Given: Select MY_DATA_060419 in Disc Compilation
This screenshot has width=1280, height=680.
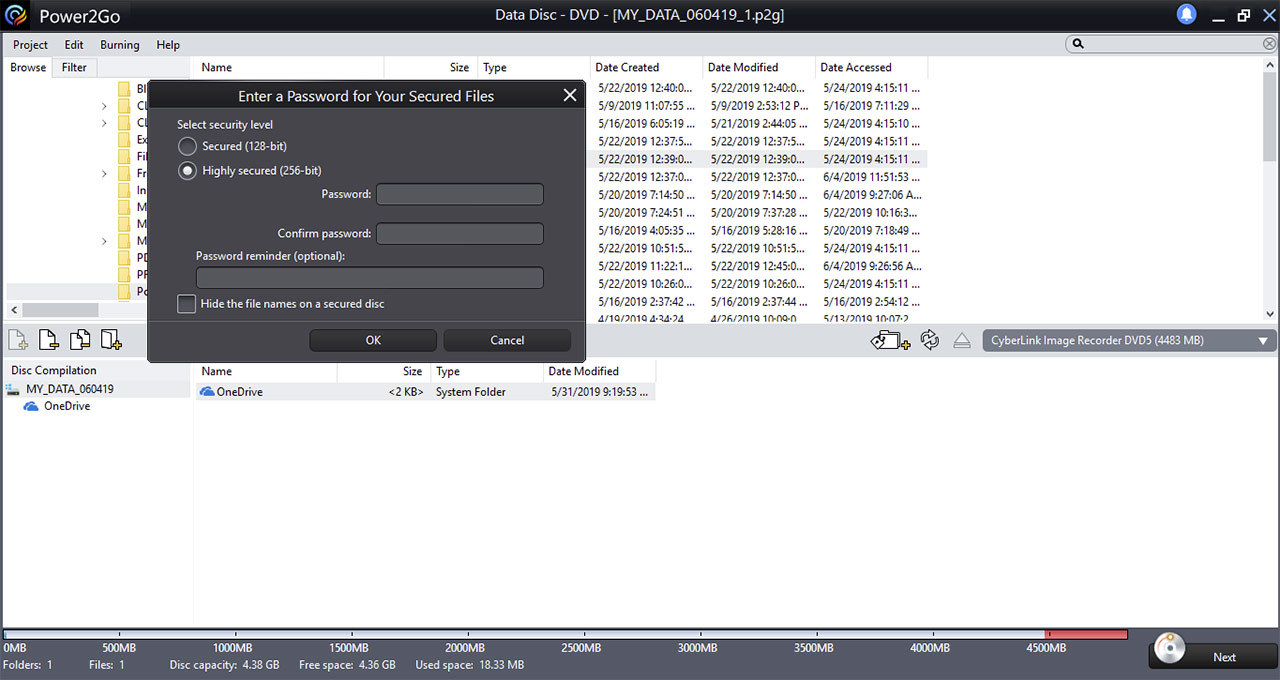Looking at the screenshot, I should (x=69, y=389).
